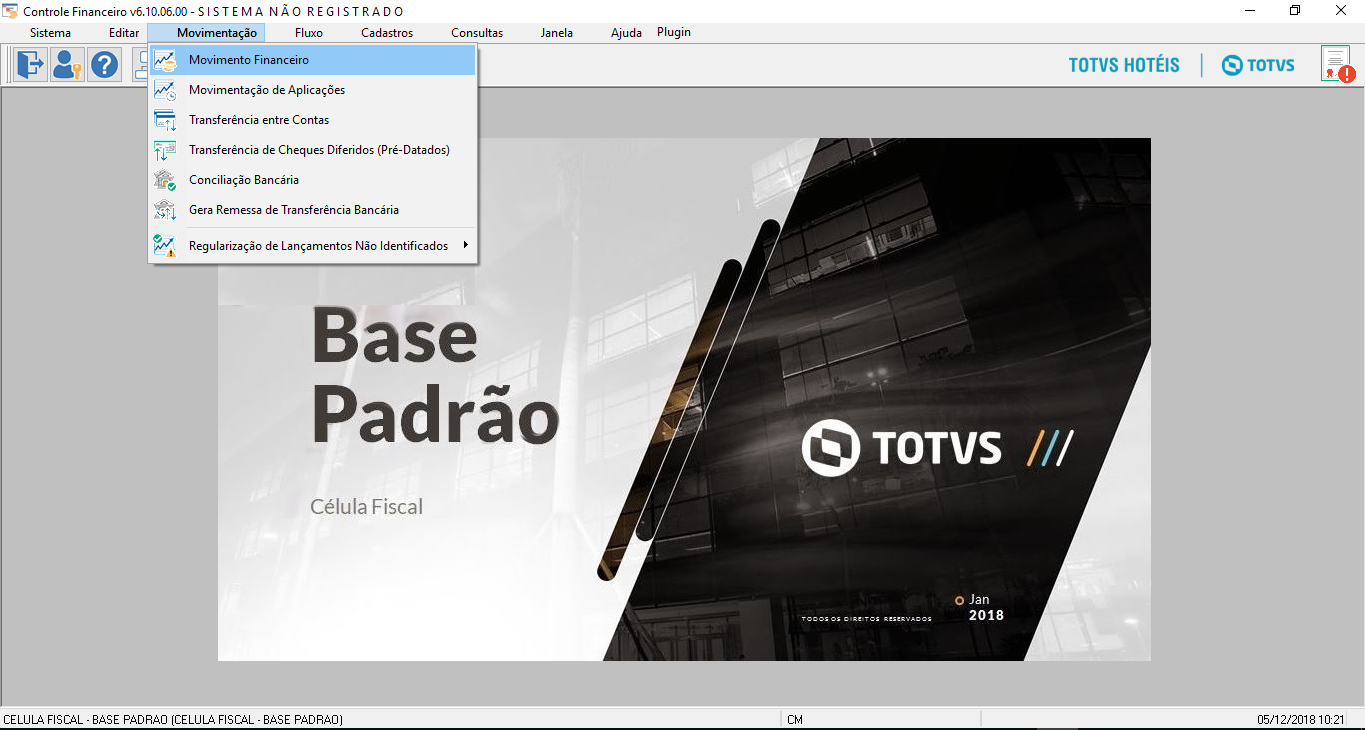Open the Janela menu
This screenshot has height=730, width=1365.
[557, 33]
